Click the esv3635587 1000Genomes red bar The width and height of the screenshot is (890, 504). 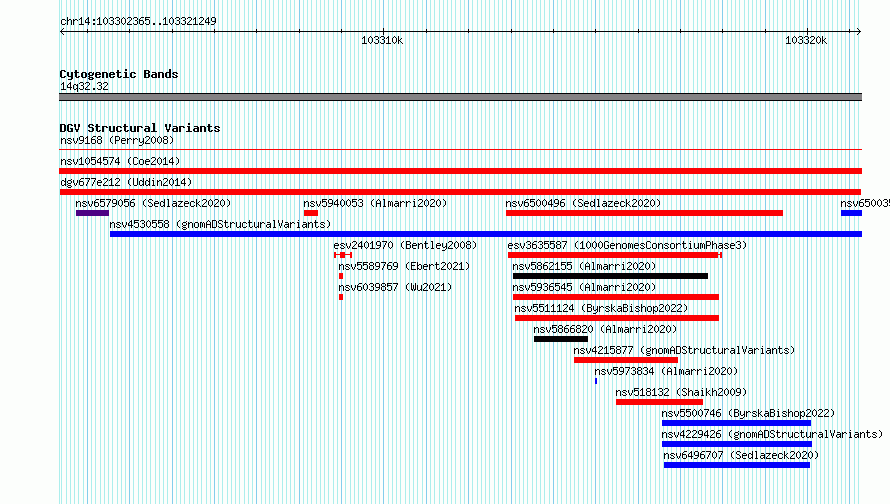pos(614,255)
